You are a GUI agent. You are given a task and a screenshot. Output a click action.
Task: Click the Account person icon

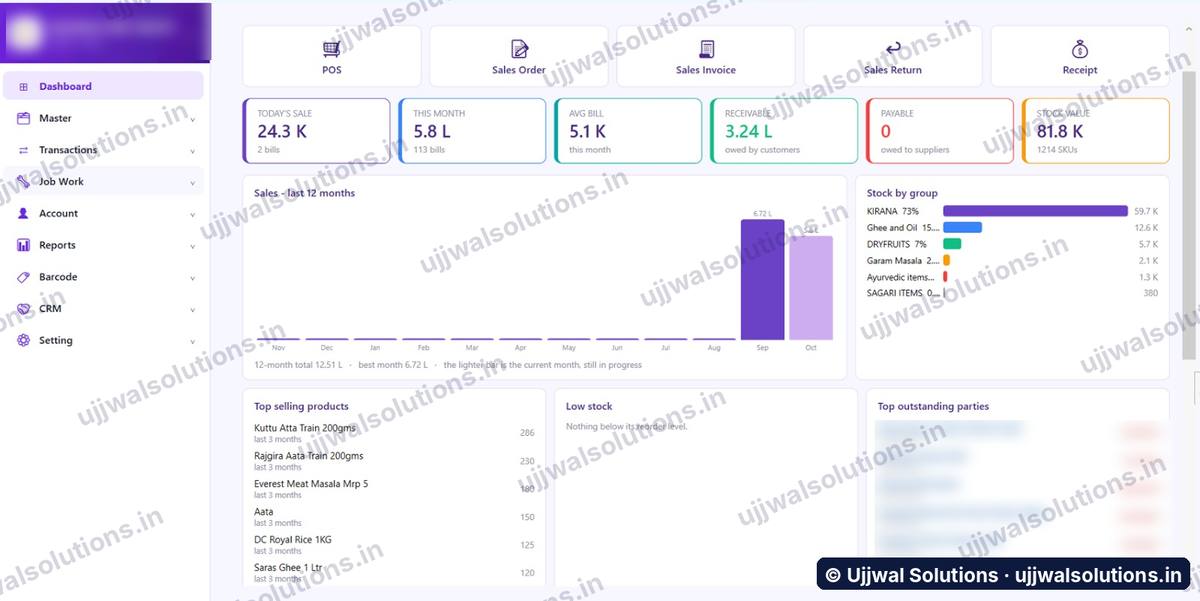pyautogui.click(x=23, y=213)
